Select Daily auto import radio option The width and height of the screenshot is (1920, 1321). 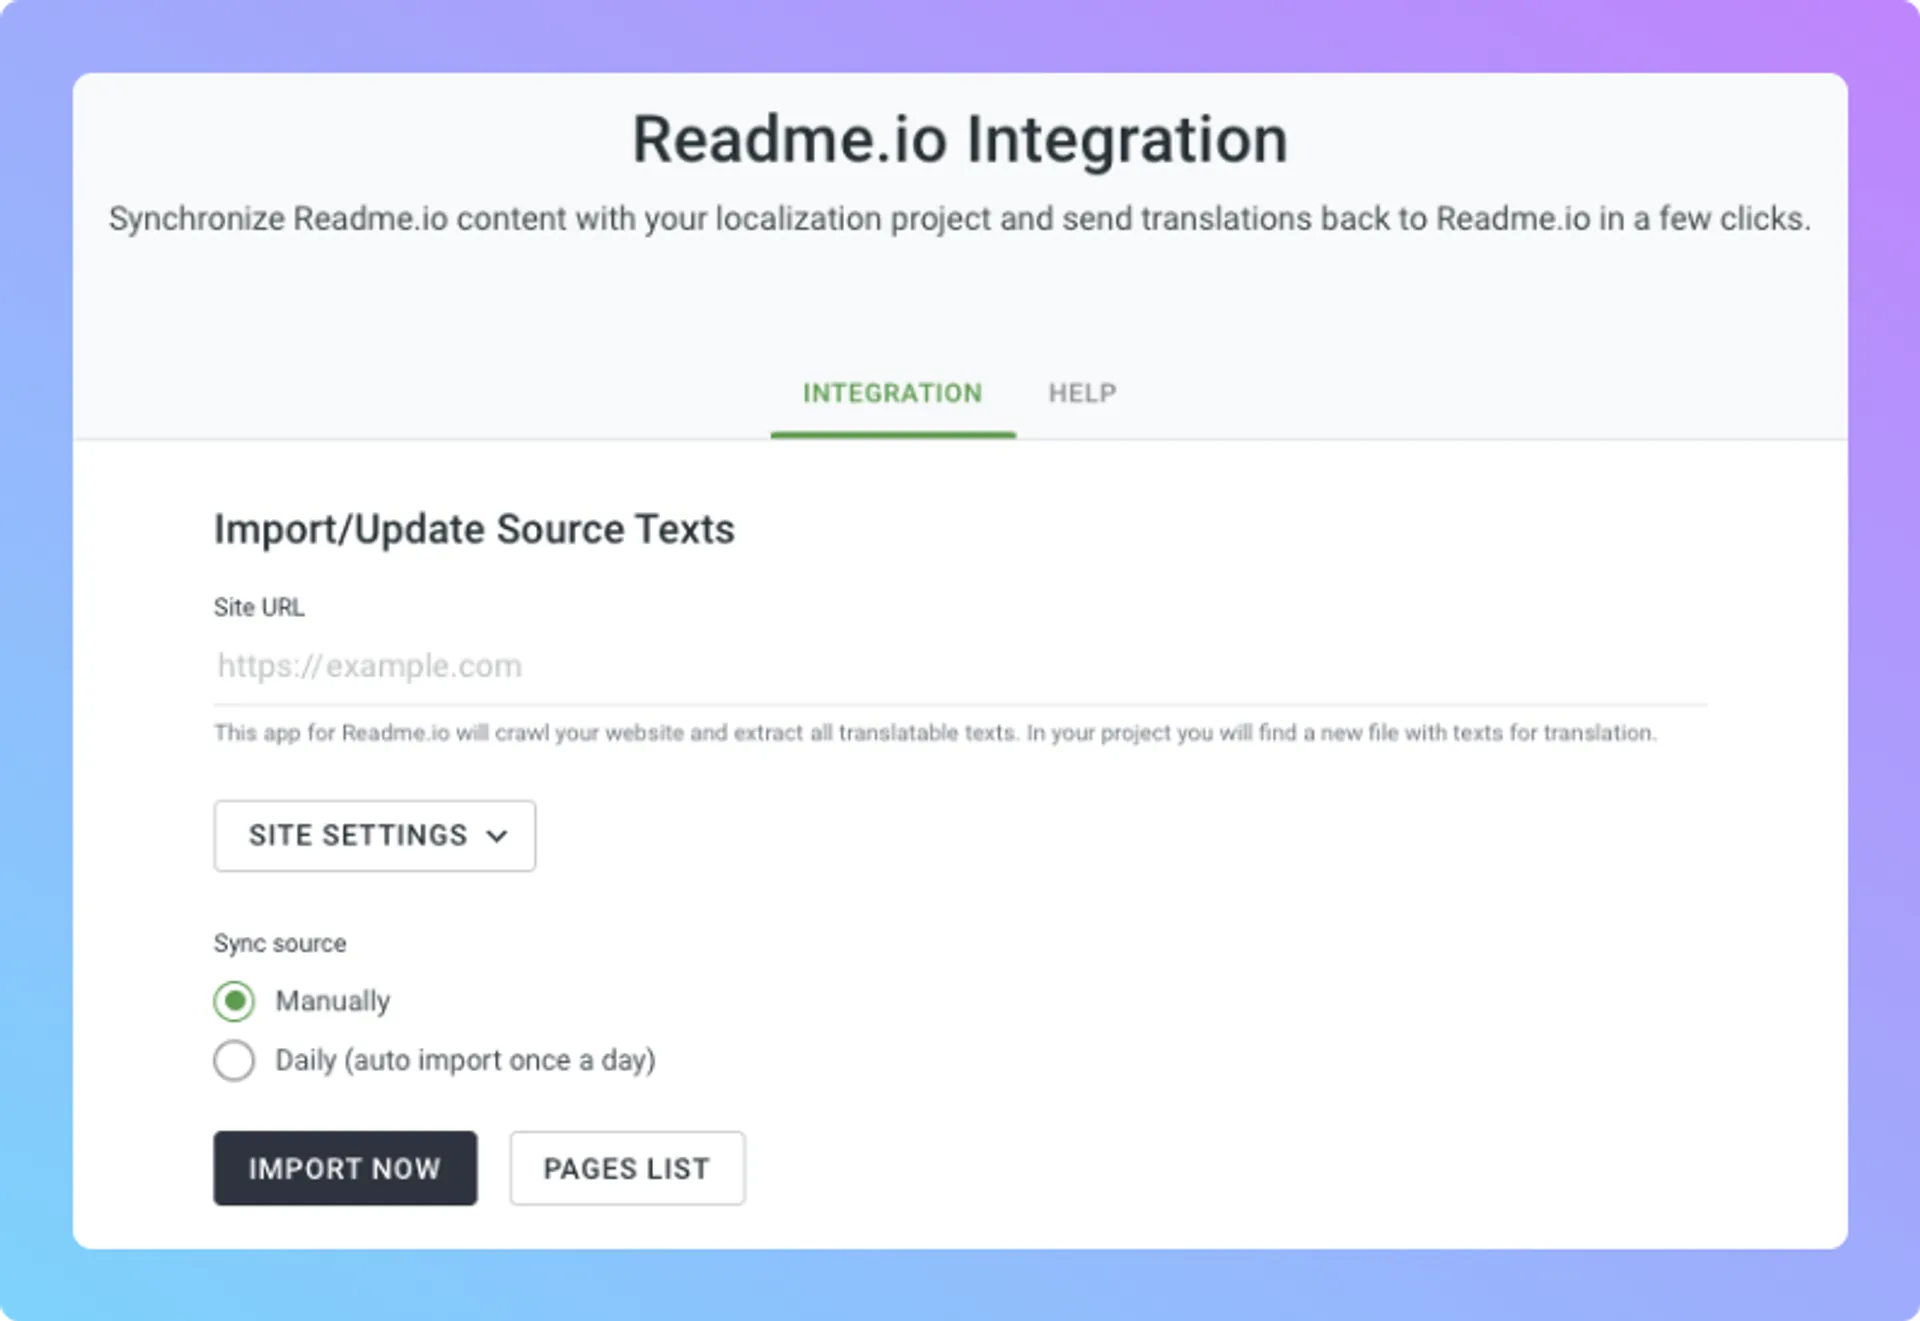coord(234,1060)
